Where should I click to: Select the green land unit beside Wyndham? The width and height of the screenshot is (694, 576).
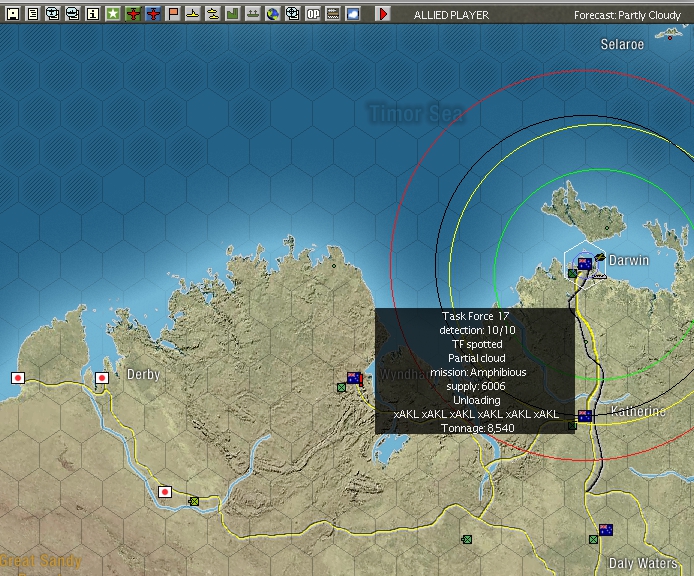point(341,388)
